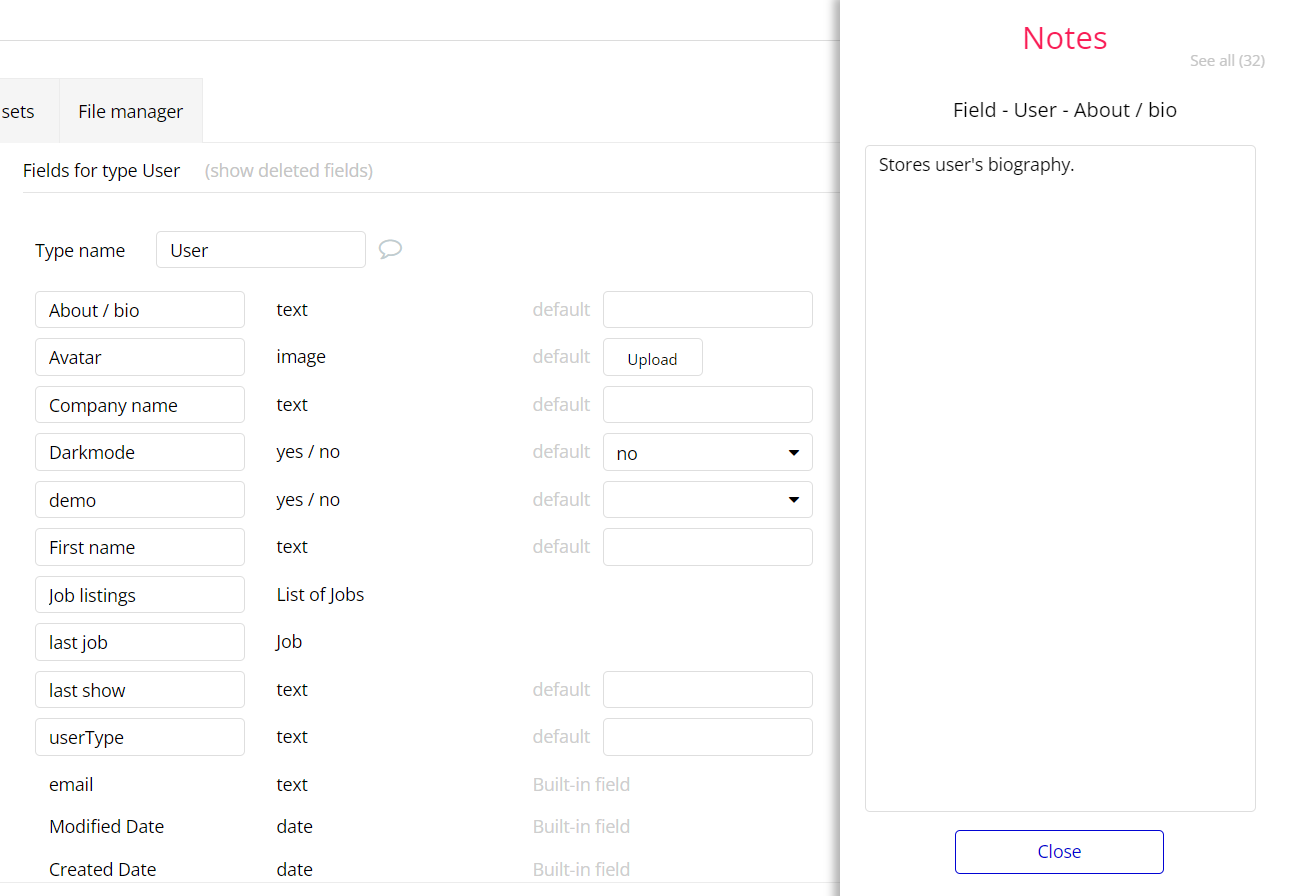Select the Avatar field name box
The image size is (1289, 896).
139,357
